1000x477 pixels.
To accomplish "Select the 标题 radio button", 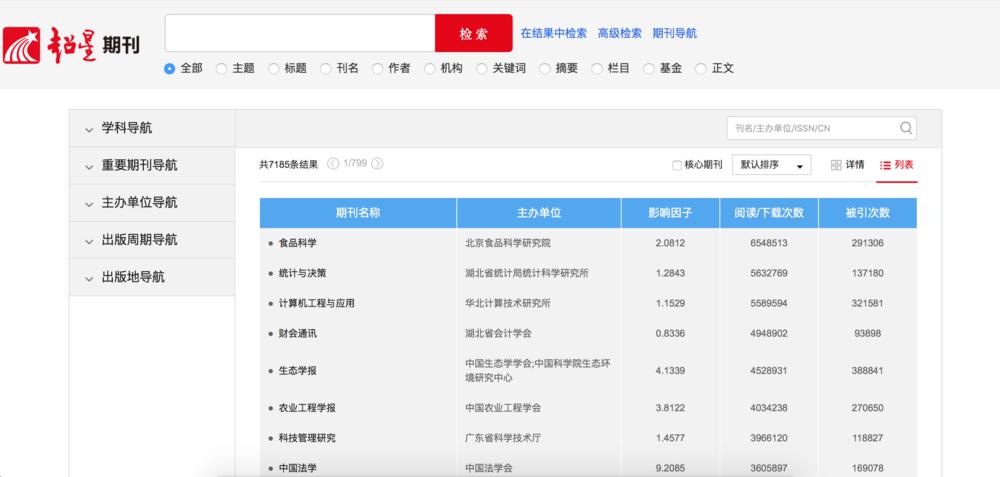I will 273,69.
